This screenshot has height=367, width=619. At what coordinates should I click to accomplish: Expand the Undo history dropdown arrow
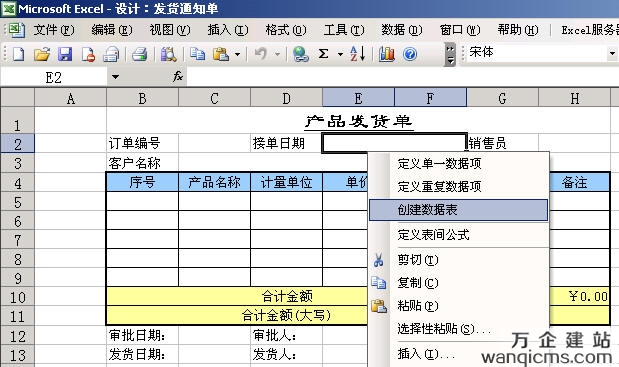pyautogui.click(x=278, y=54)
